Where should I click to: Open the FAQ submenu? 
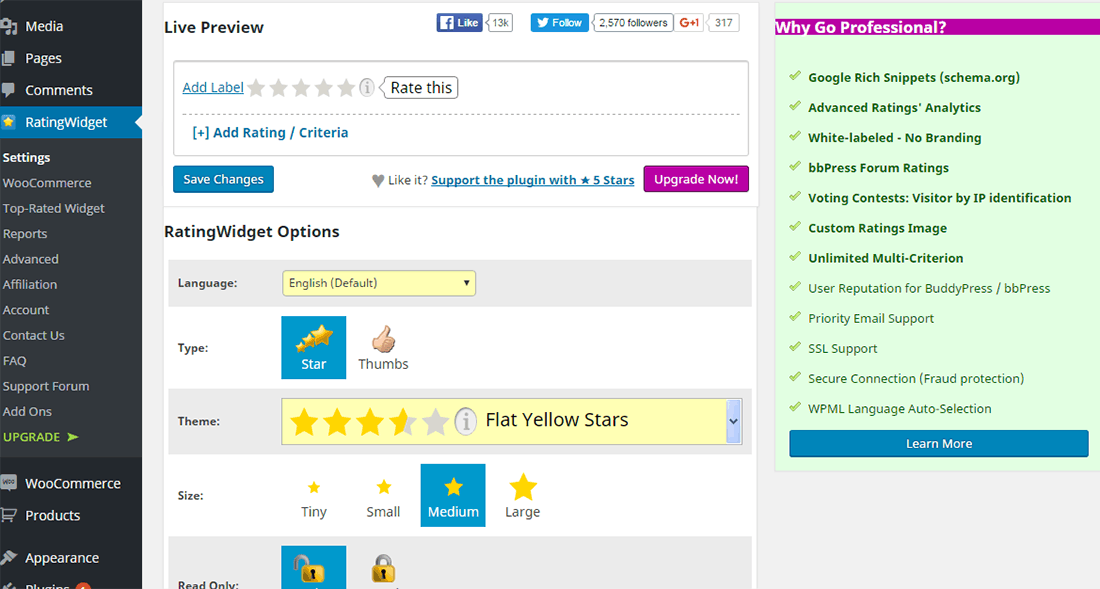click(x=15, y=360)
